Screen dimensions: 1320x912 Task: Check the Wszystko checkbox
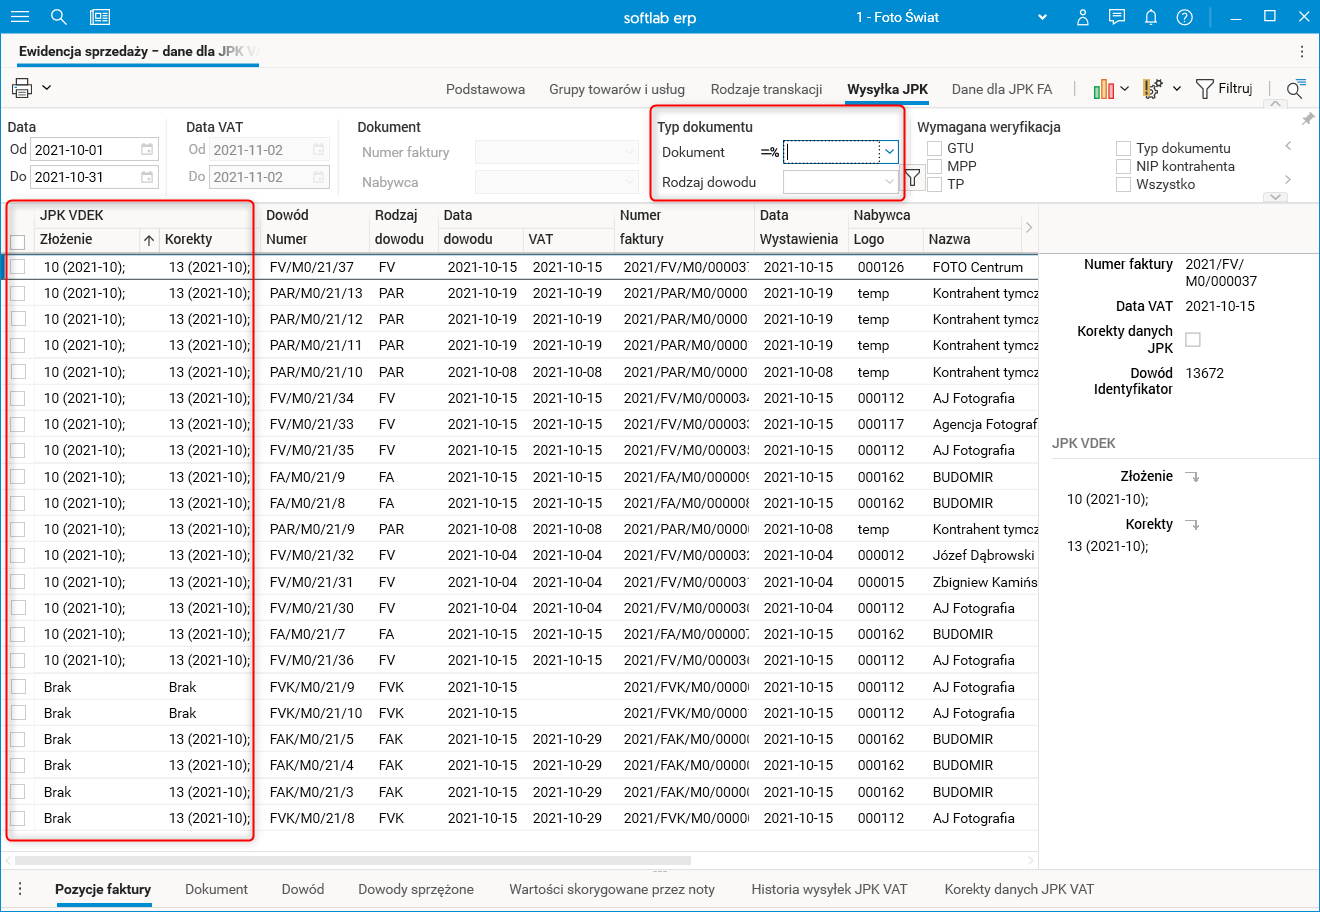pyautogui.click(x=1124, y=185)
